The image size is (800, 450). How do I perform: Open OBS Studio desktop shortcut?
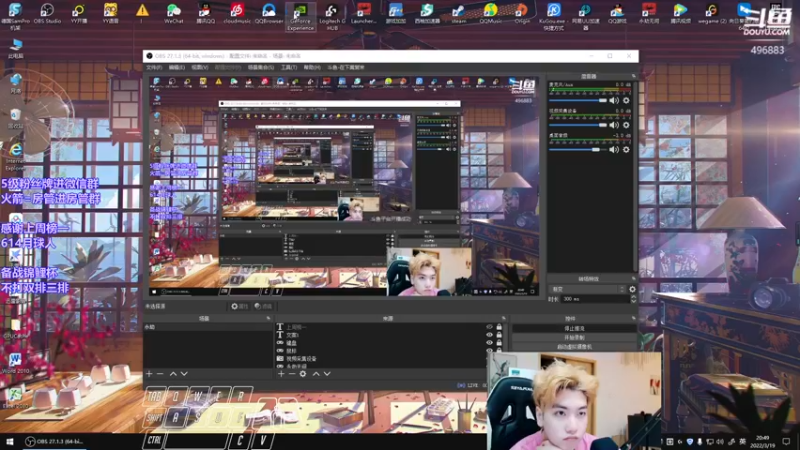47,13
